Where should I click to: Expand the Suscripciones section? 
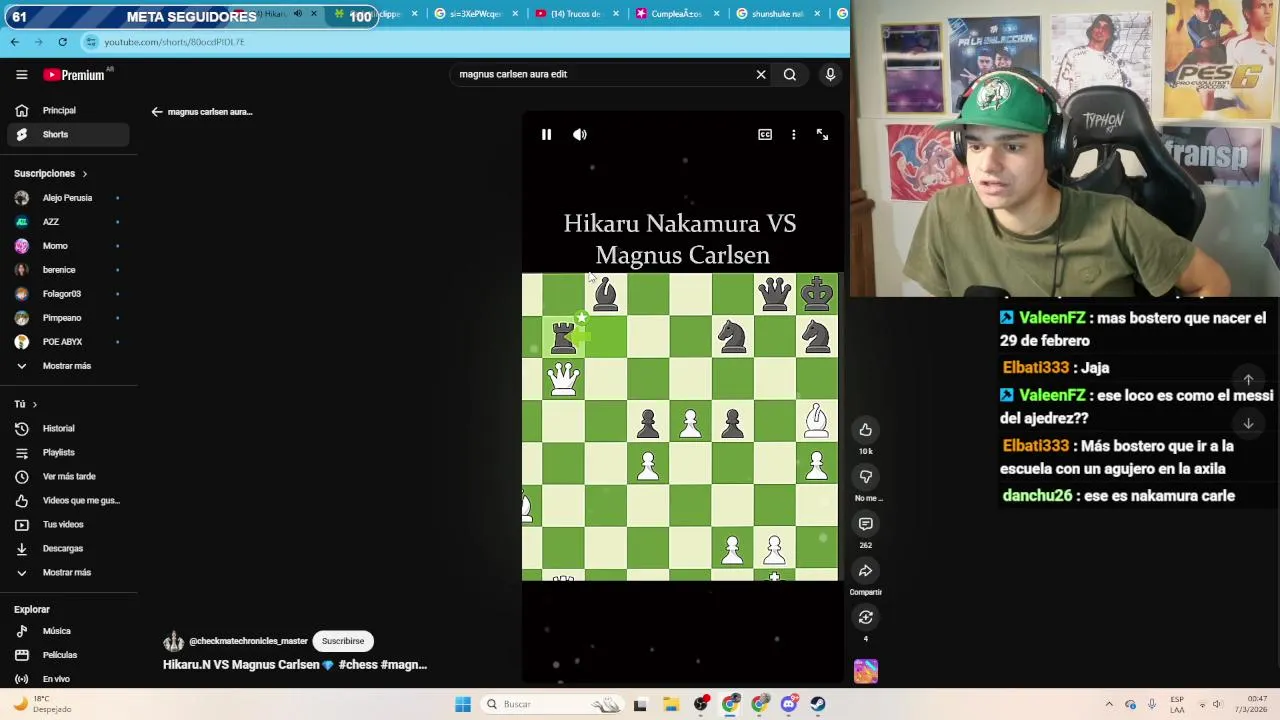click(x=51, y=173)
